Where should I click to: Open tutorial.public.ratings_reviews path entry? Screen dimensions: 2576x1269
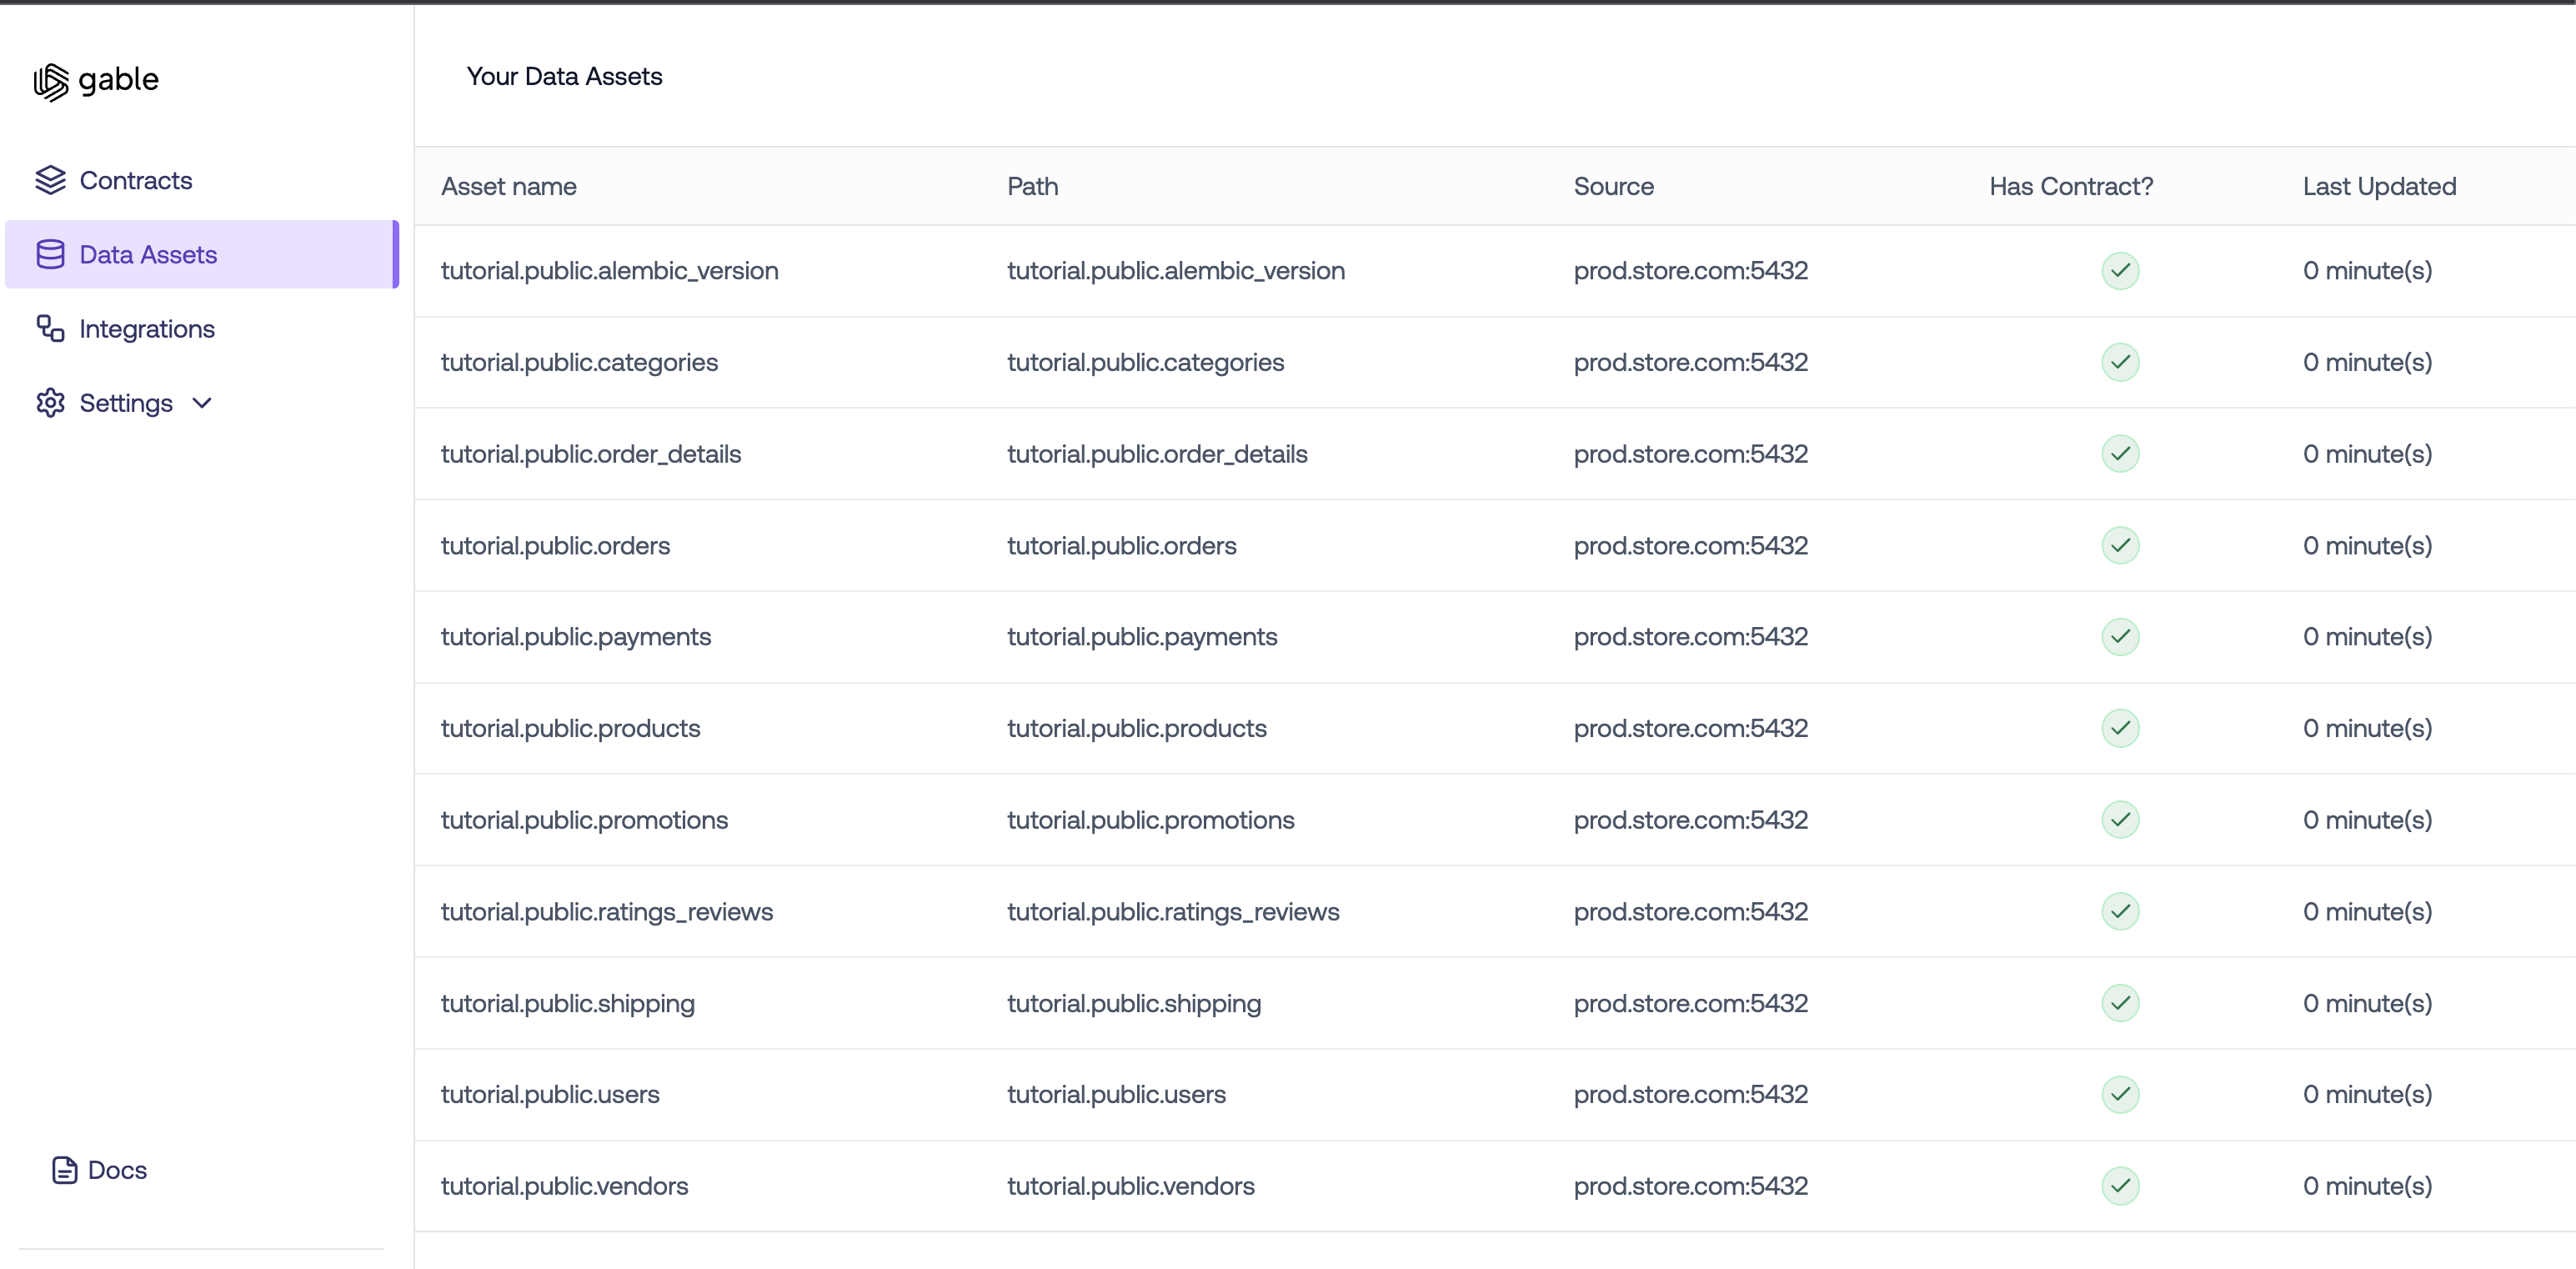point(1172,911)
